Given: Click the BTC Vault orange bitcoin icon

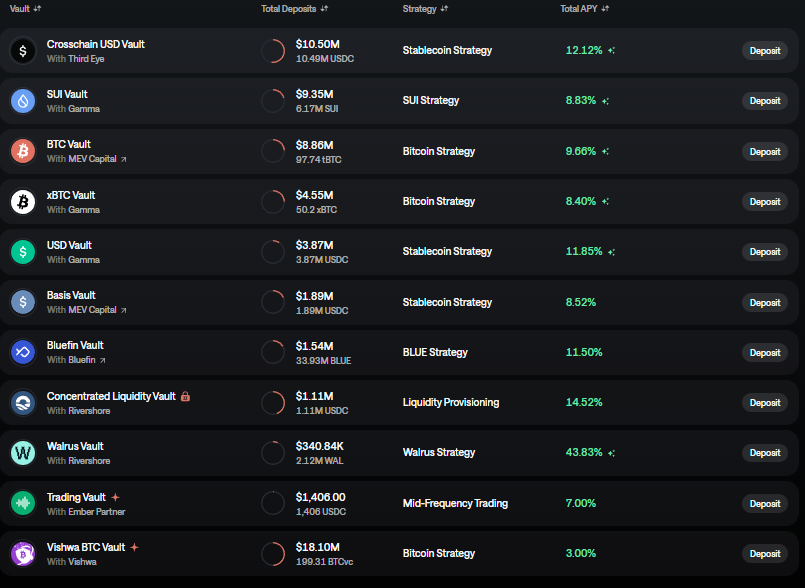Looking at the screenshot, I should tap(23, 151).
